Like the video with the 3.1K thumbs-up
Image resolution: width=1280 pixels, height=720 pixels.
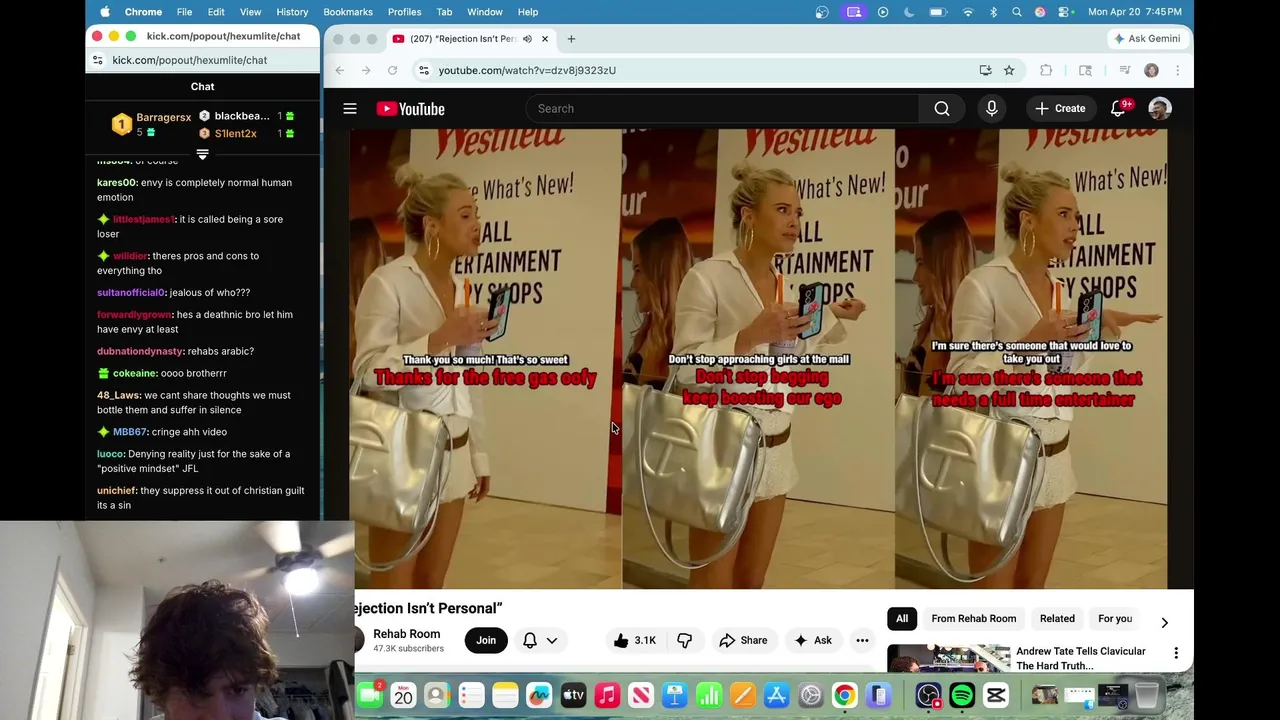click(x=634, y=640)
